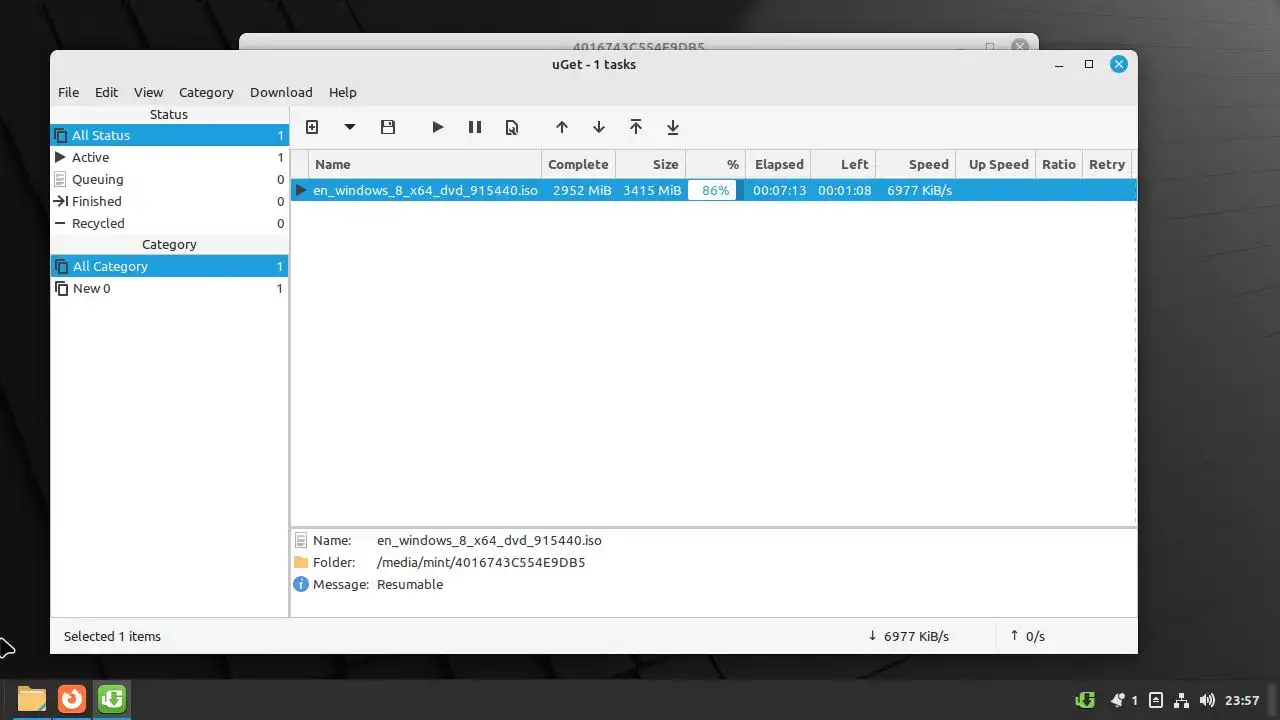Move download down with arrow icon
The height and width of the screenshot is (720, 1280).
click(x=599, y=127)
